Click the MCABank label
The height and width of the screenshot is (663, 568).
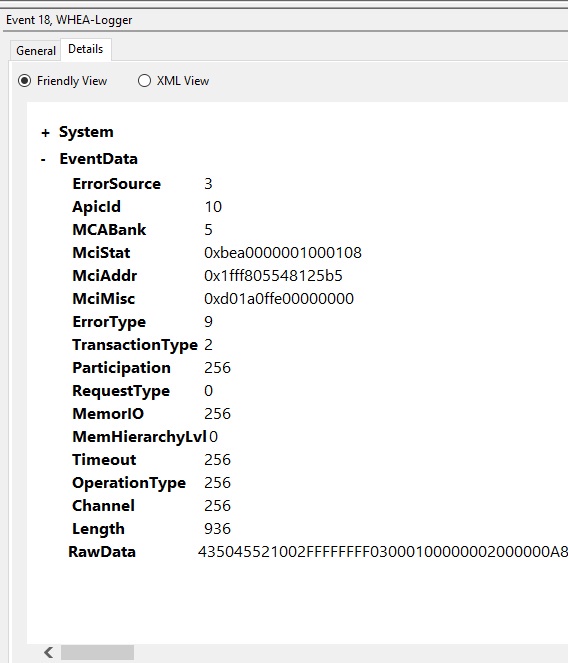tap(109, 230)
